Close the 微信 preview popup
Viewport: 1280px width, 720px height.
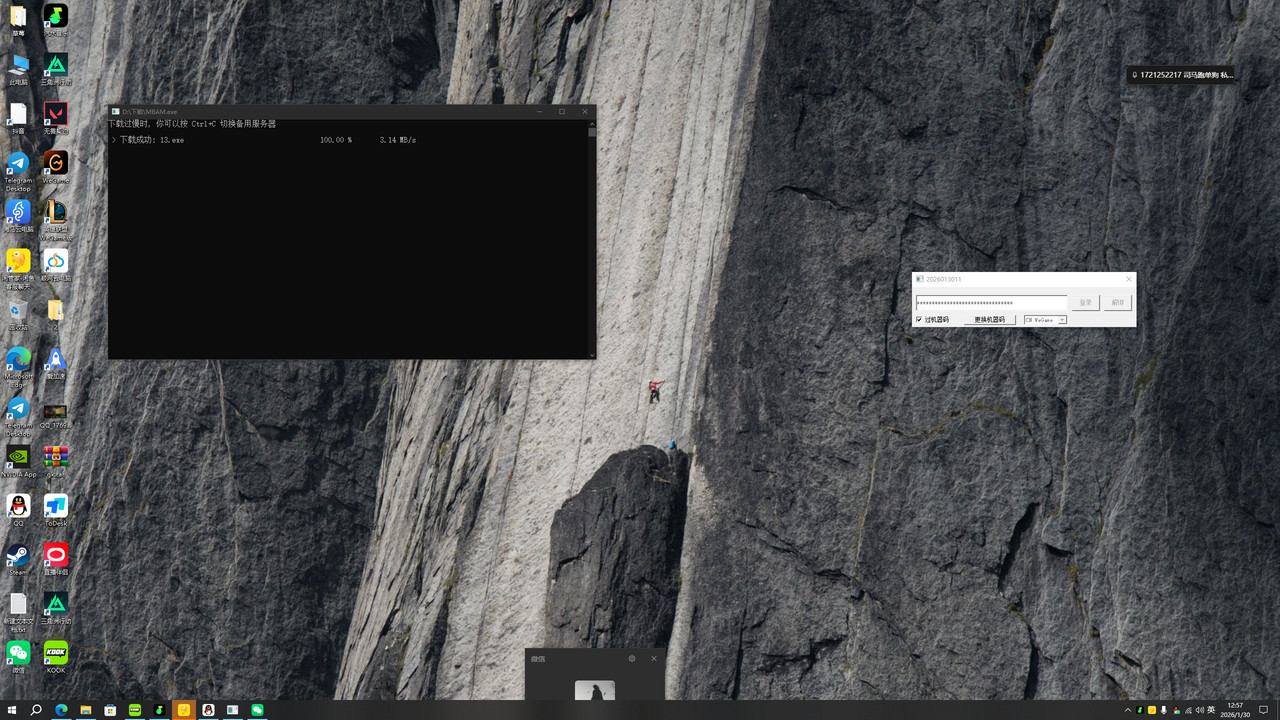[654, 658]
